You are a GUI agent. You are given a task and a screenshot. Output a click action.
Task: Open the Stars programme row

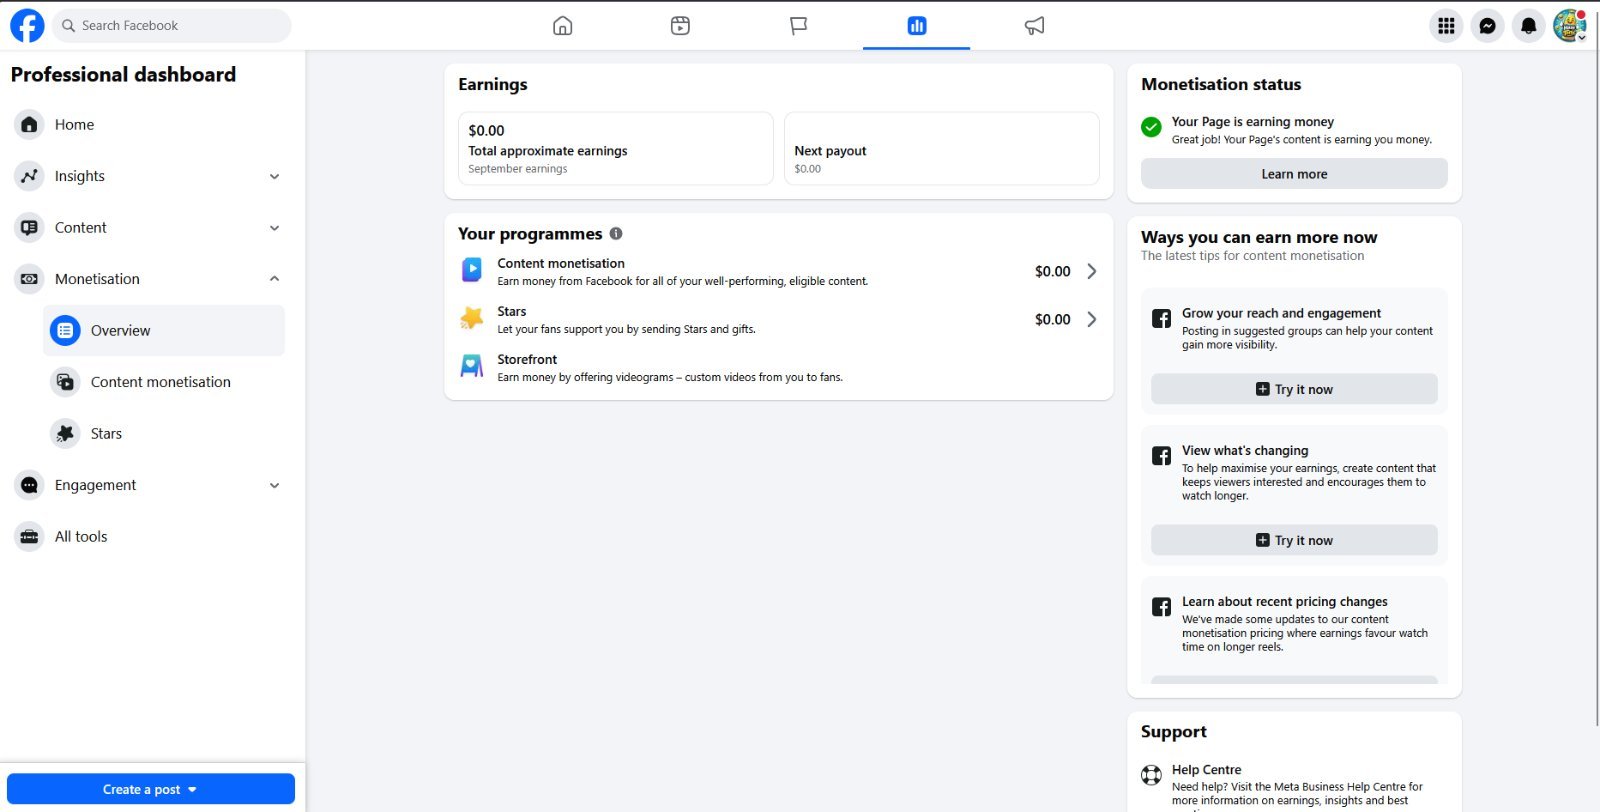point(778,319)
